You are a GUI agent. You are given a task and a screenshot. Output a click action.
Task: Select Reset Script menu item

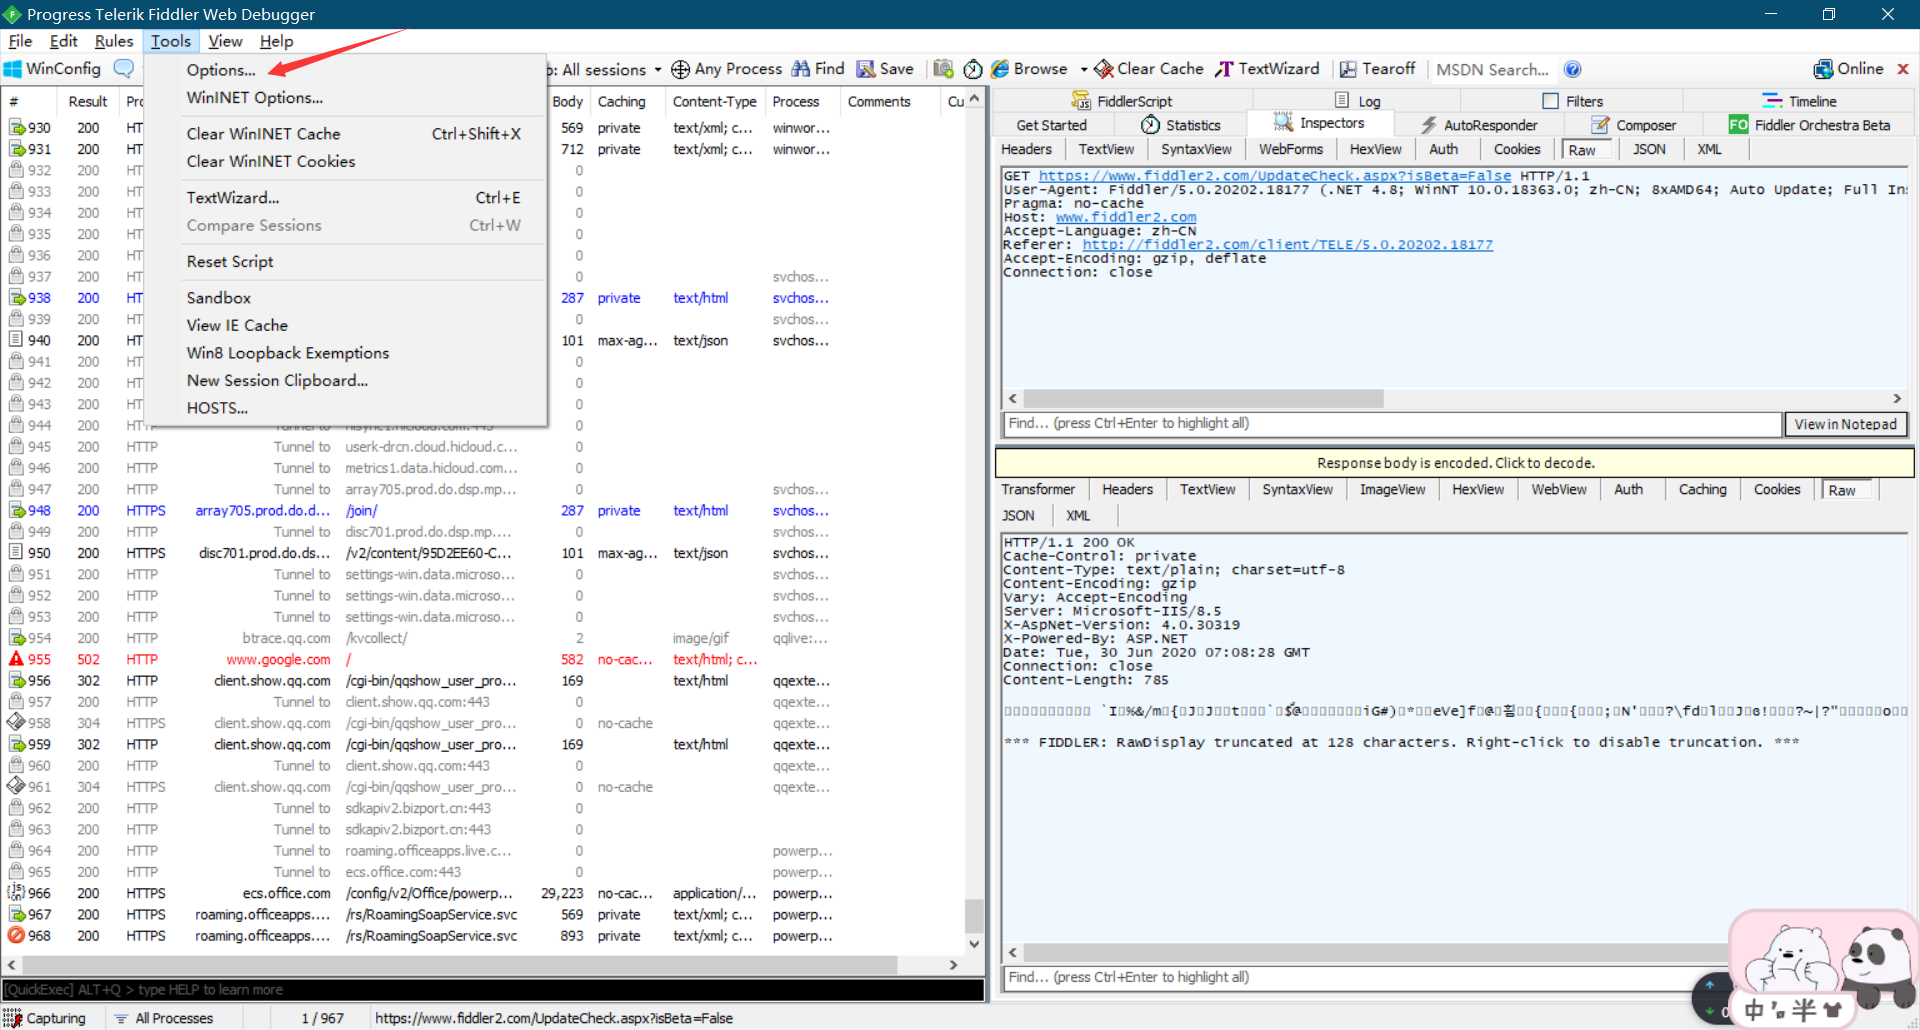(x=230, y=262)
